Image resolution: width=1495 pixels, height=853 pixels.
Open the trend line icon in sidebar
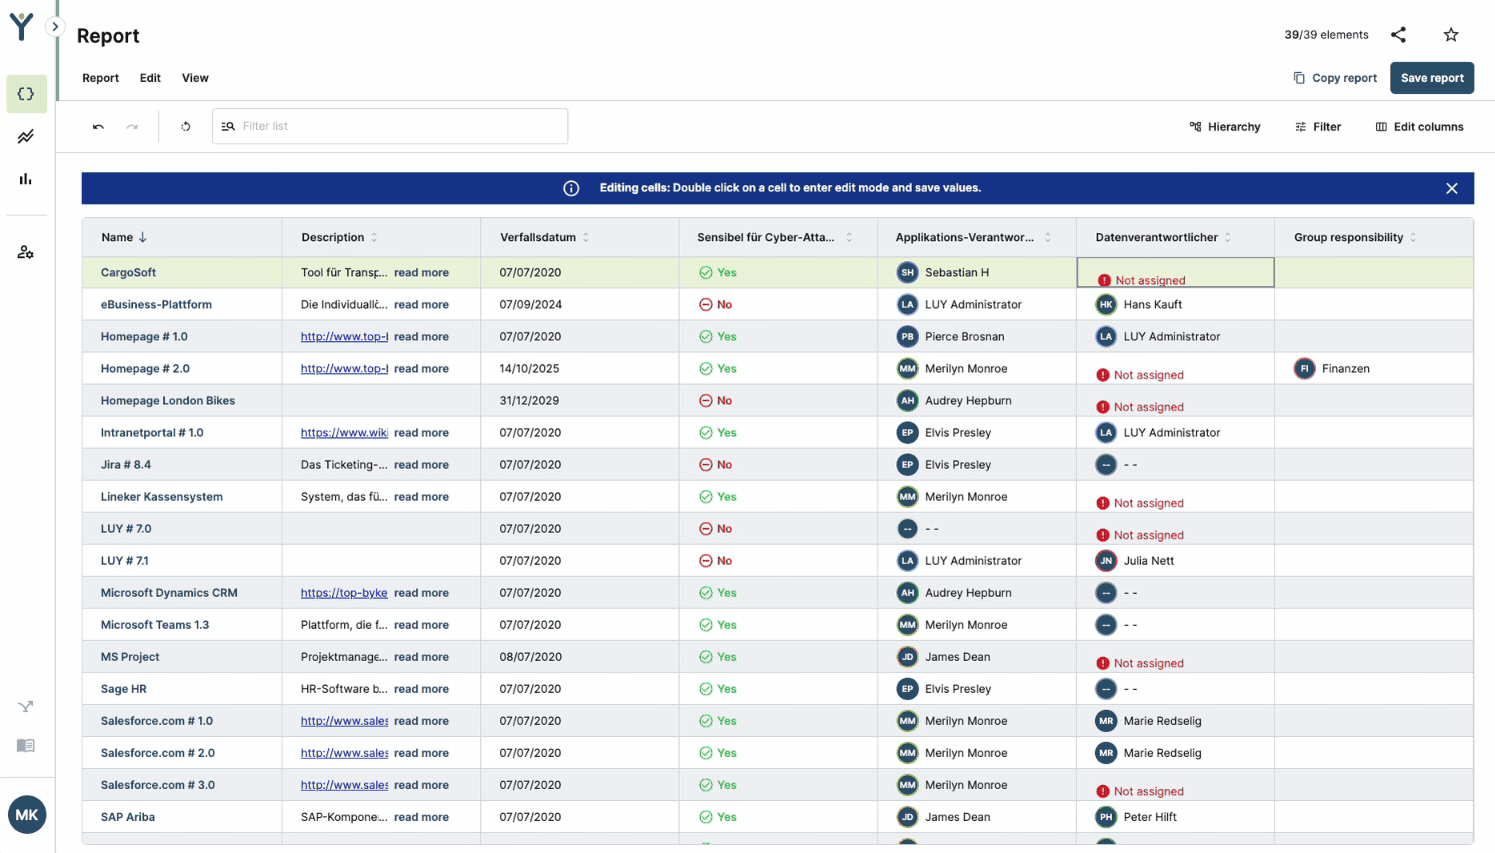(26, 136)
